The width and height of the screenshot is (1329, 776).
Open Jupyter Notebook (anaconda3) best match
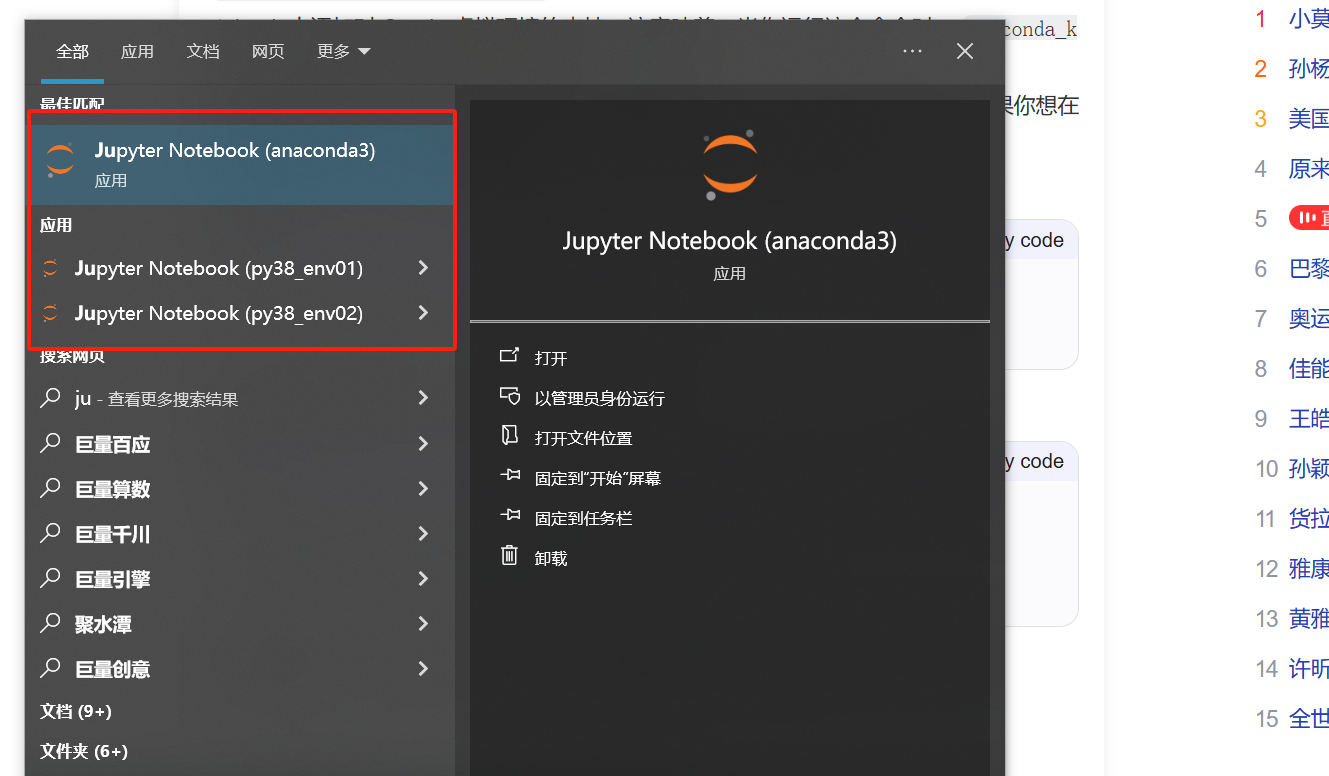(242, 164)
